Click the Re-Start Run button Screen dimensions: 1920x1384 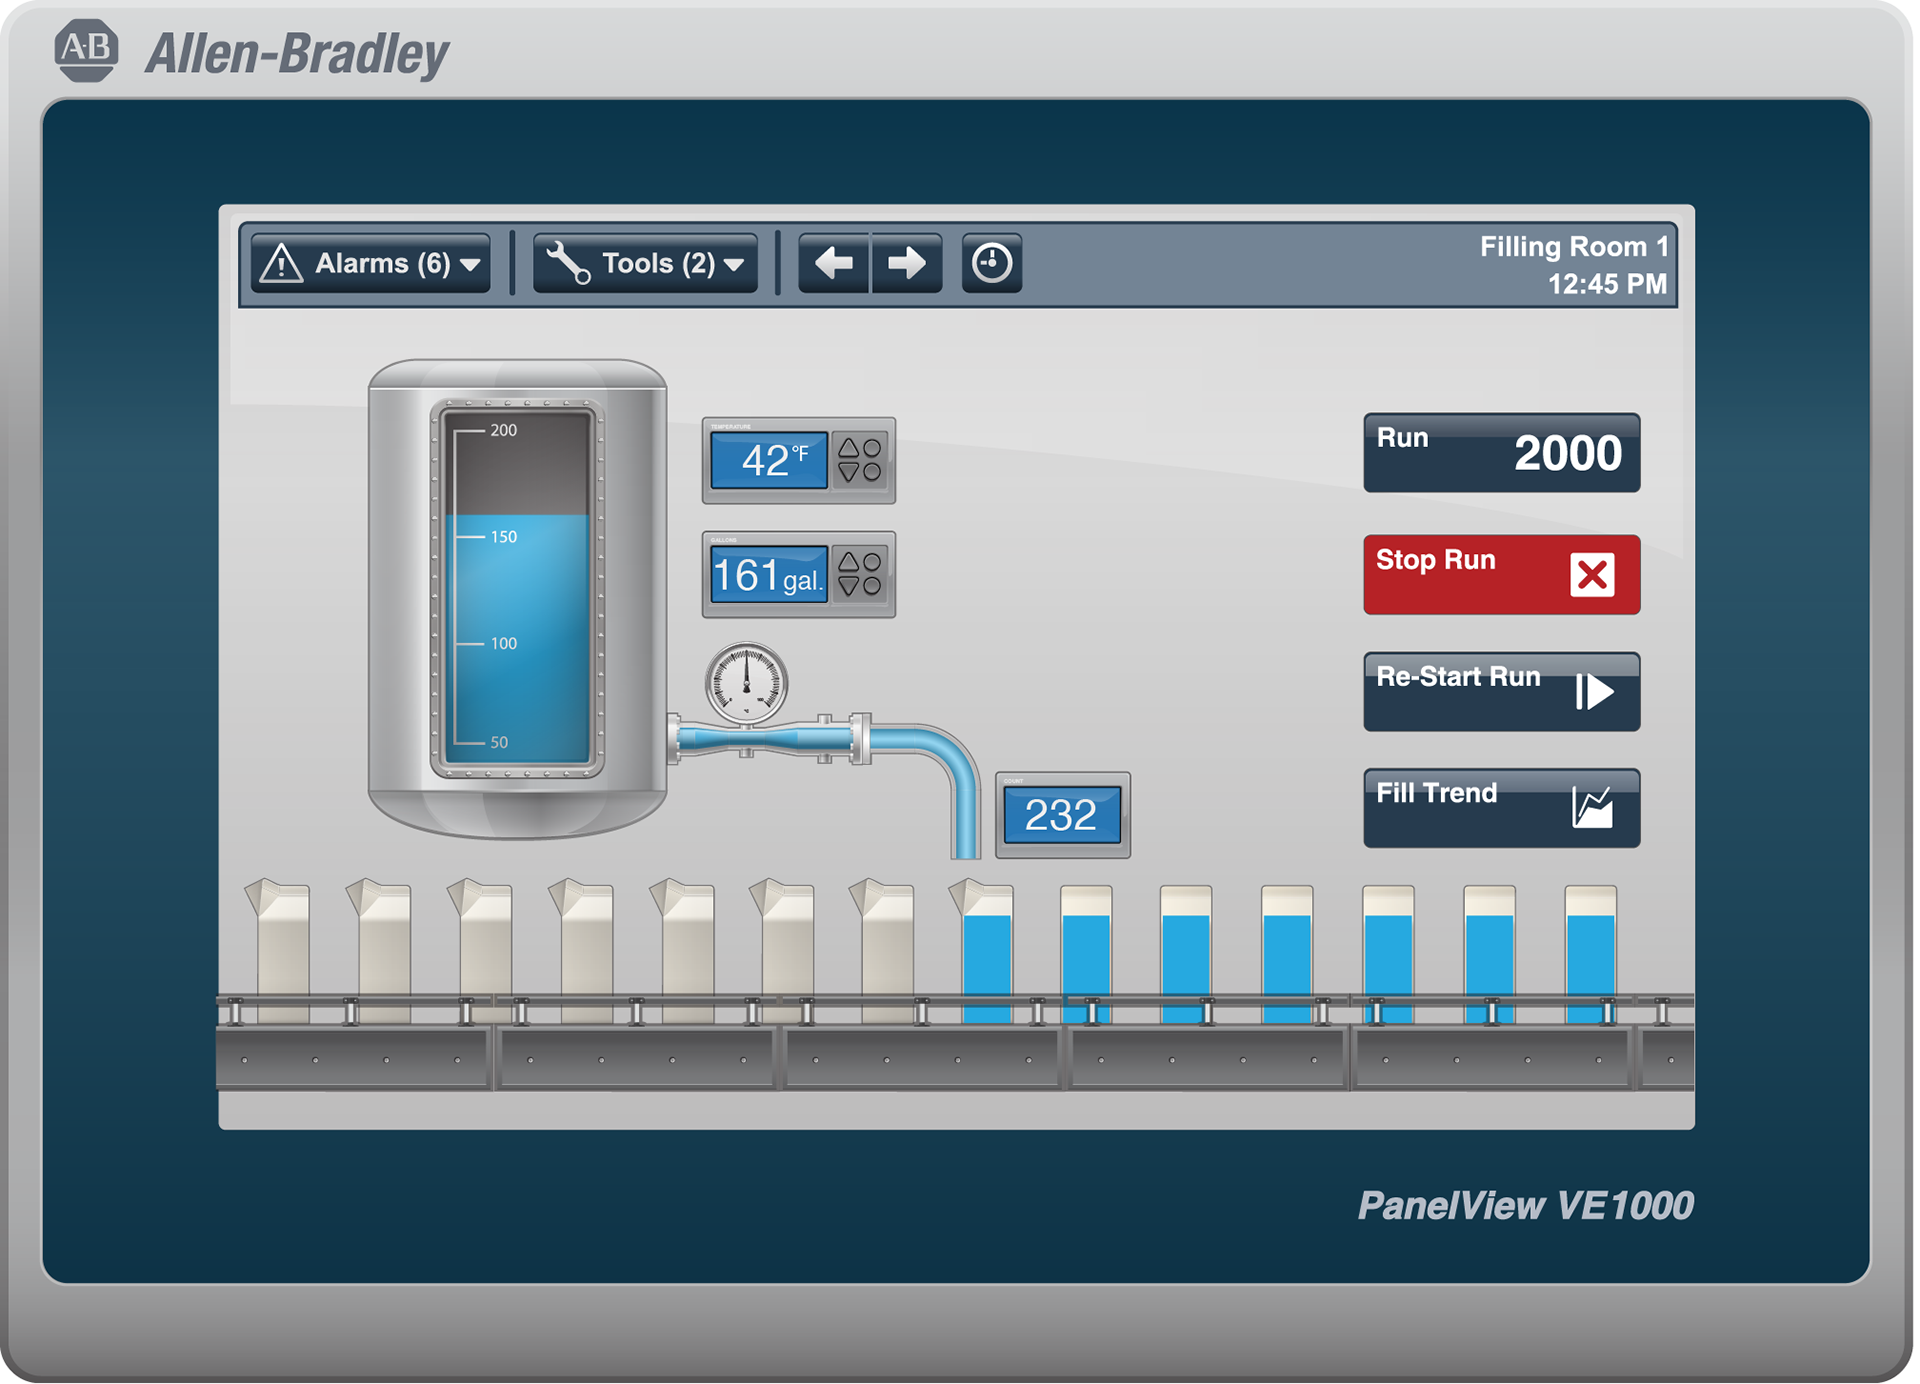coord(1501,692)
